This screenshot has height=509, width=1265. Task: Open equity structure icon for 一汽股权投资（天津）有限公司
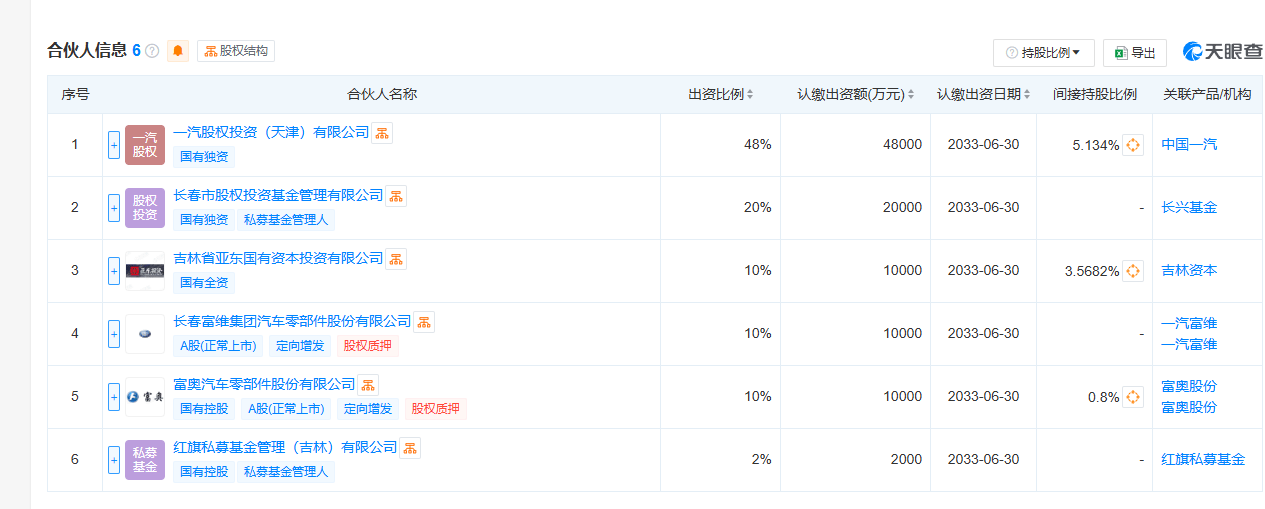[x=382, y=133]
